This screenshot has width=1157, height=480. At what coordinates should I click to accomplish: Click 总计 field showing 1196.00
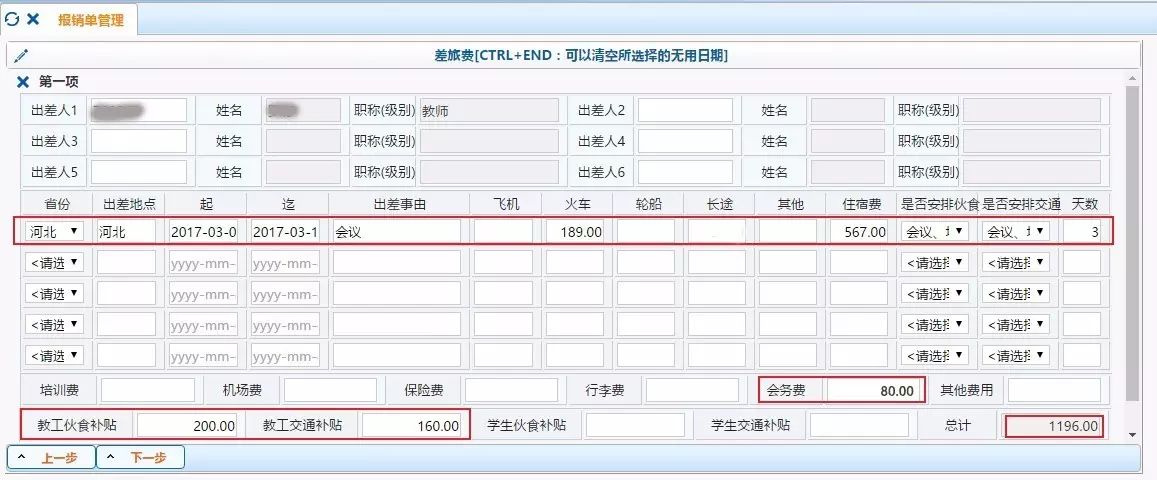1054,425
